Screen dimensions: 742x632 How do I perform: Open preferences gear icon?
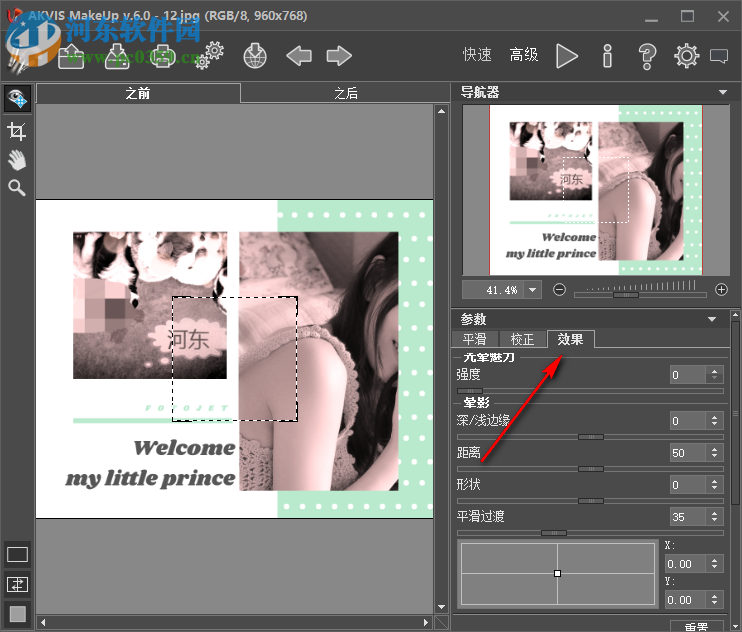(x=687, y=56)
